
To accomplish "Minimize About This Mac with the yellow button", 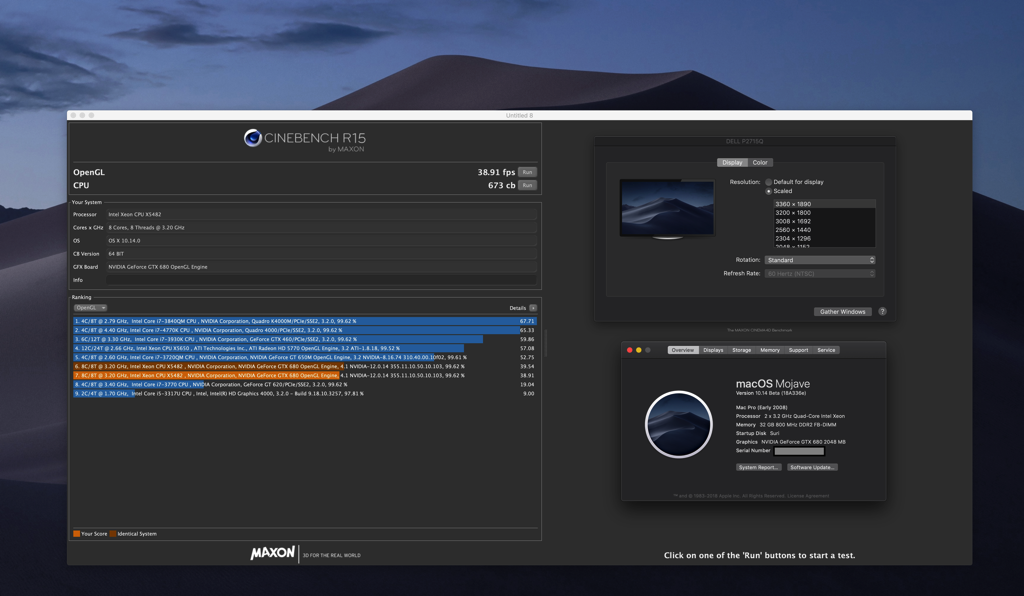I will click(639, 350).
